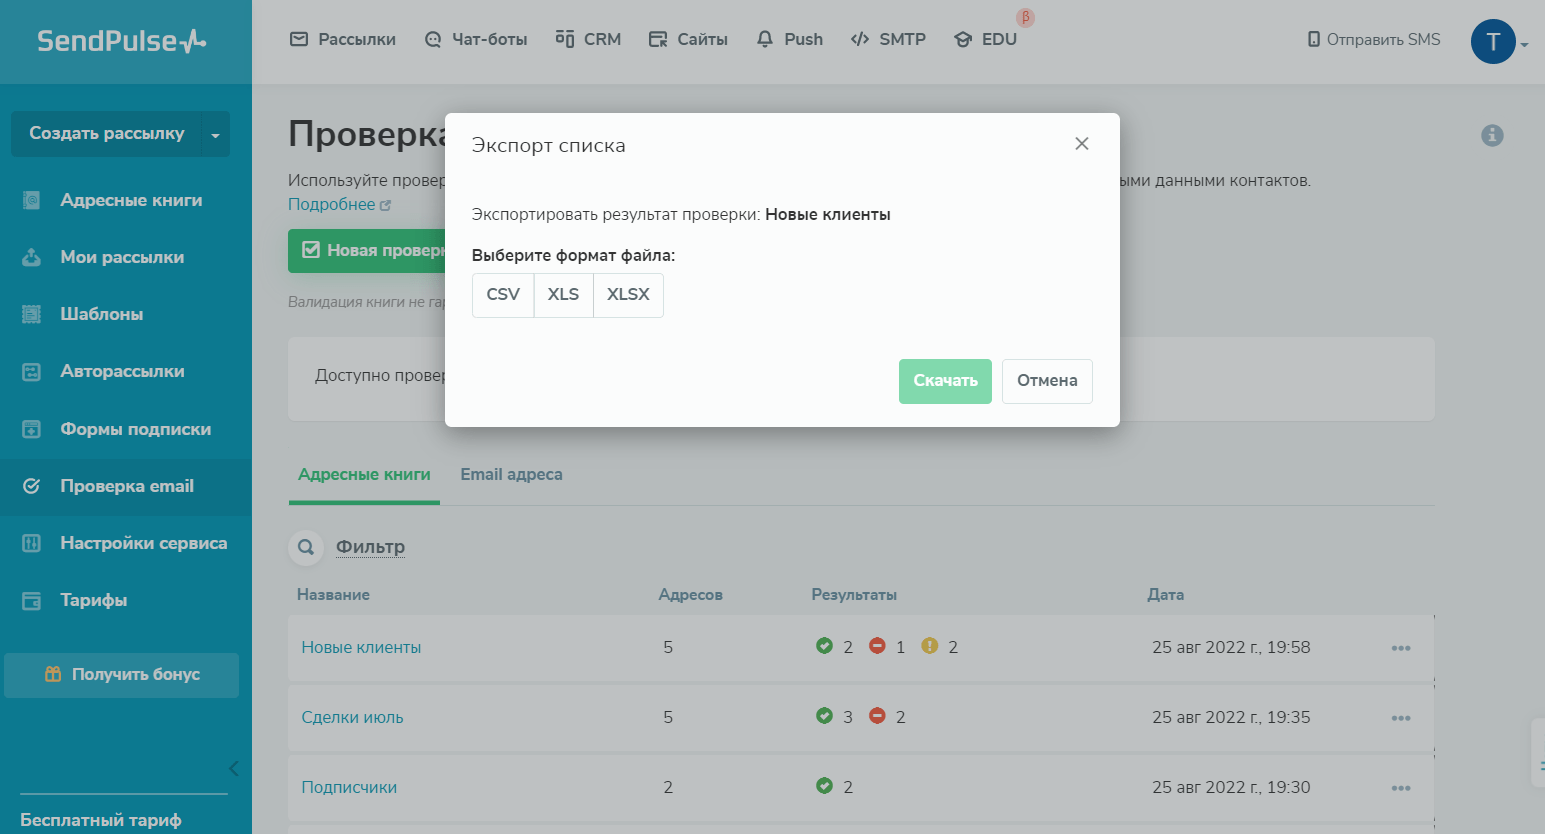
Task: Switch to the Email адреса tab
Action: point(511,475)
